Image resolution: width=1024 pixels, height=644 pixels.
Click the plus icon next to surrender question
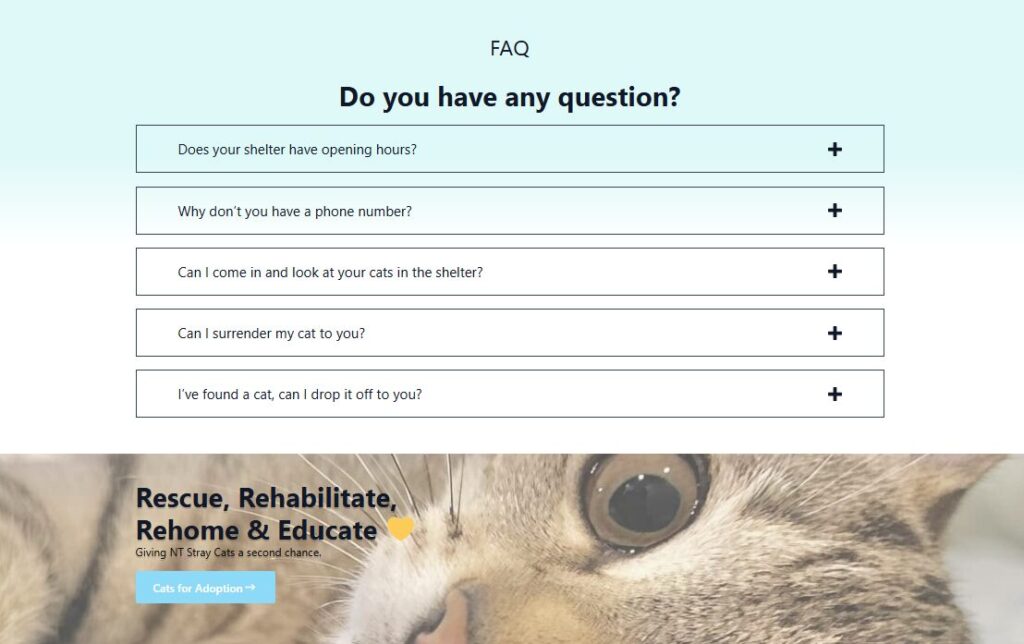click(x=835, y=333)
